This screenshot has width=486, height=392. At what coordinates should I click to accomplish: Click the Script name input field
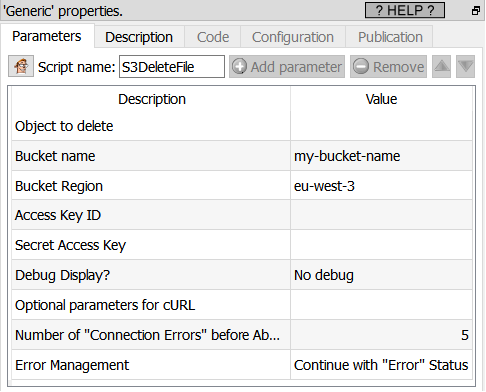[x=172, y=67]
